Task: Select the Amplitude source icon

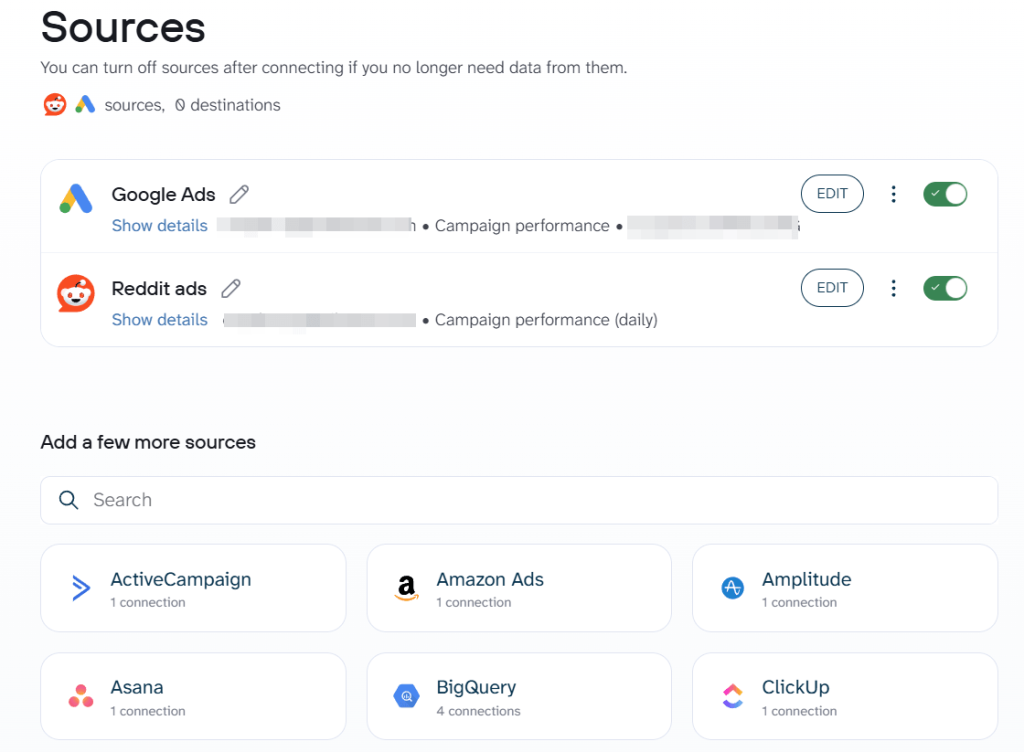Action: [732, 588]
